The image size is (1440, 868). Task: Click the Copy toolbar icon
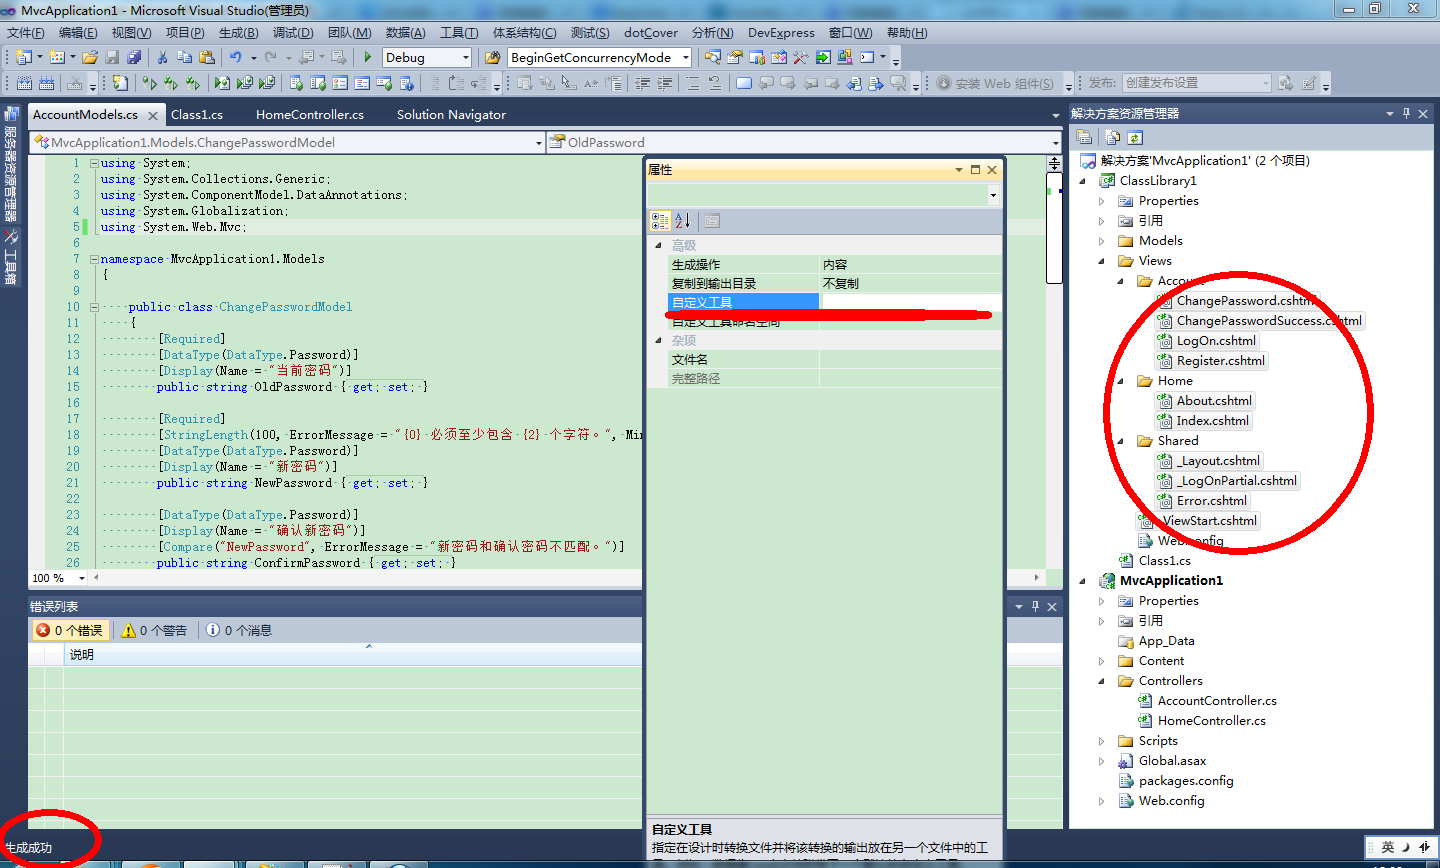(x=185, y=57)
